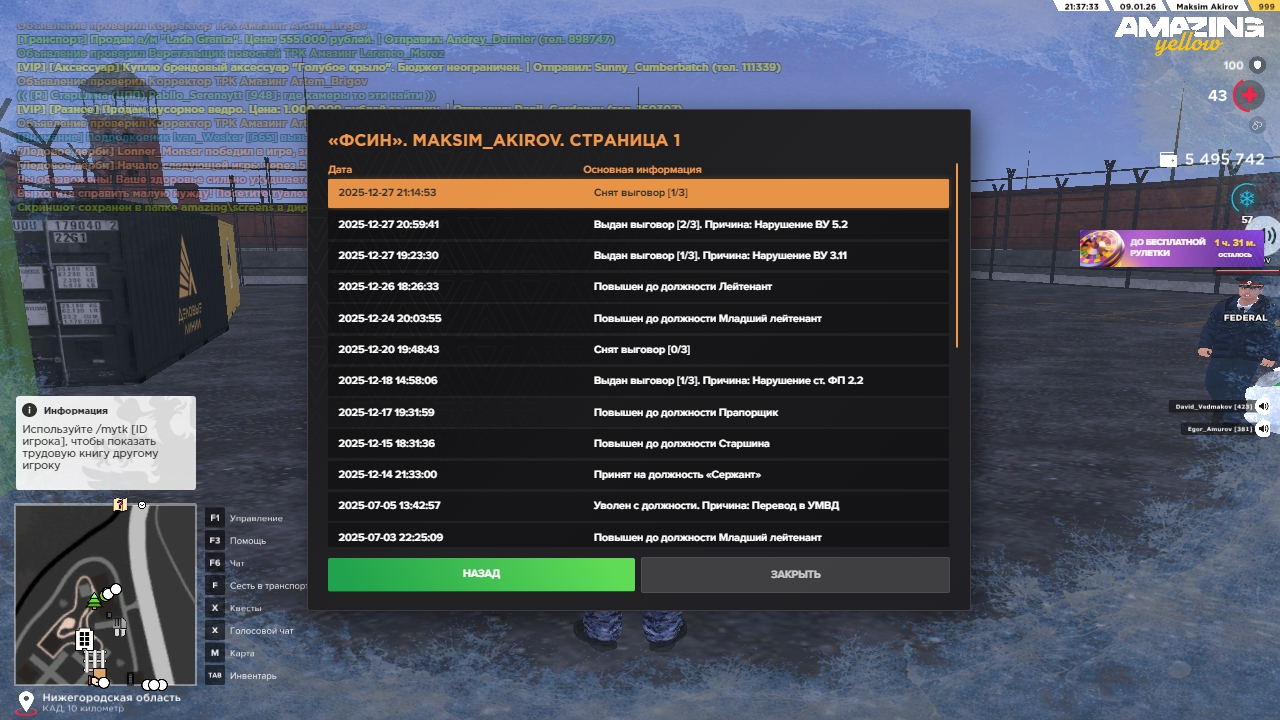Select row 'Снят выговор [0/3]'
The width and height of the screenshot is (1280, 720).
tap(638, 349)
